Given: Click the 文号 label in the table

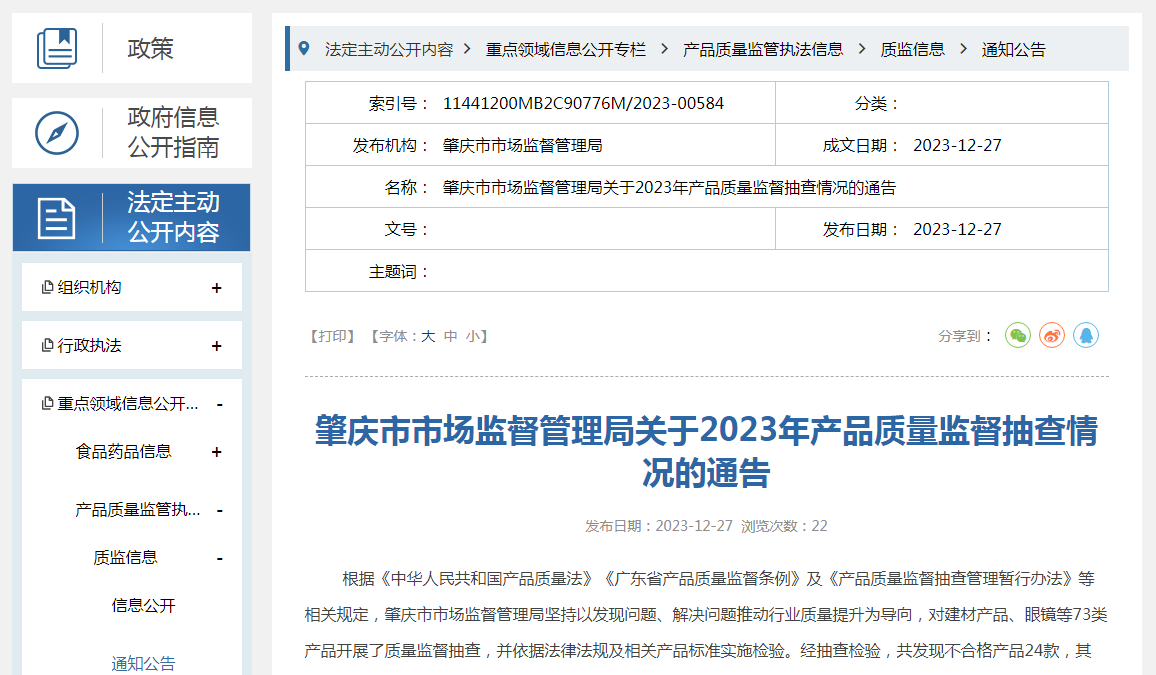Looking at the screenshot, I should click(407, 229).
